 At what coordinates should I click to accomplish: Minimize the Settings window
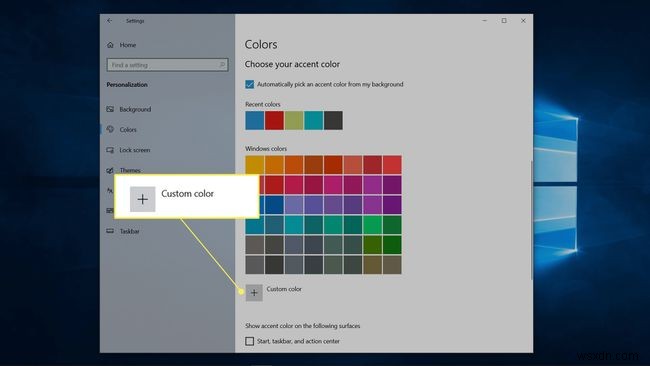[x=485, y=20]
